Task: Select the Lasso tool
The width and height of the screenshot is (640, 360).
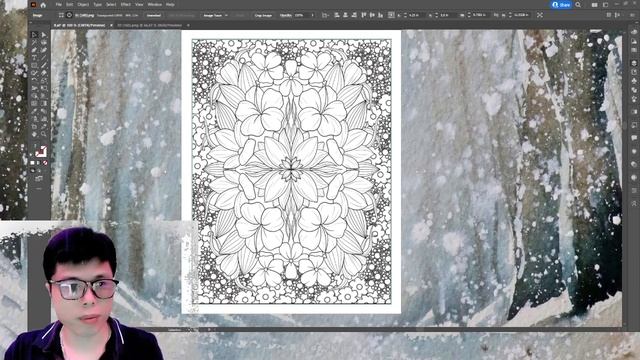Action: coord(44,42)
